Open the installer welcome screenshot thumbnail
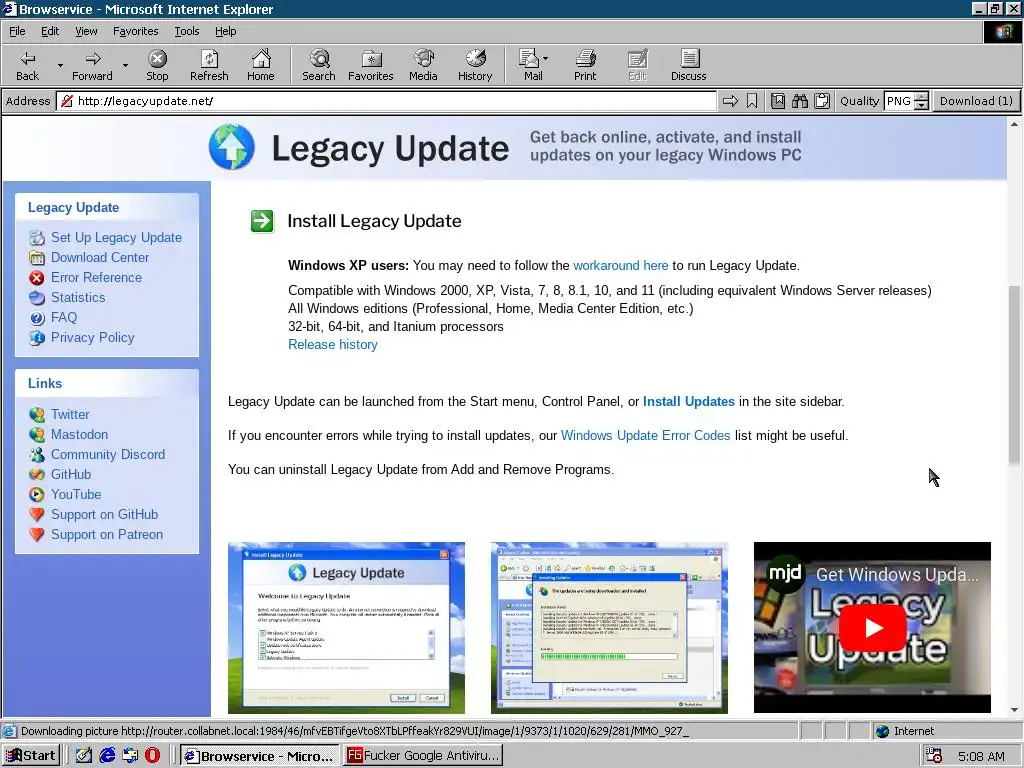This screenshot has width=1024, height=768. point(346,628)
